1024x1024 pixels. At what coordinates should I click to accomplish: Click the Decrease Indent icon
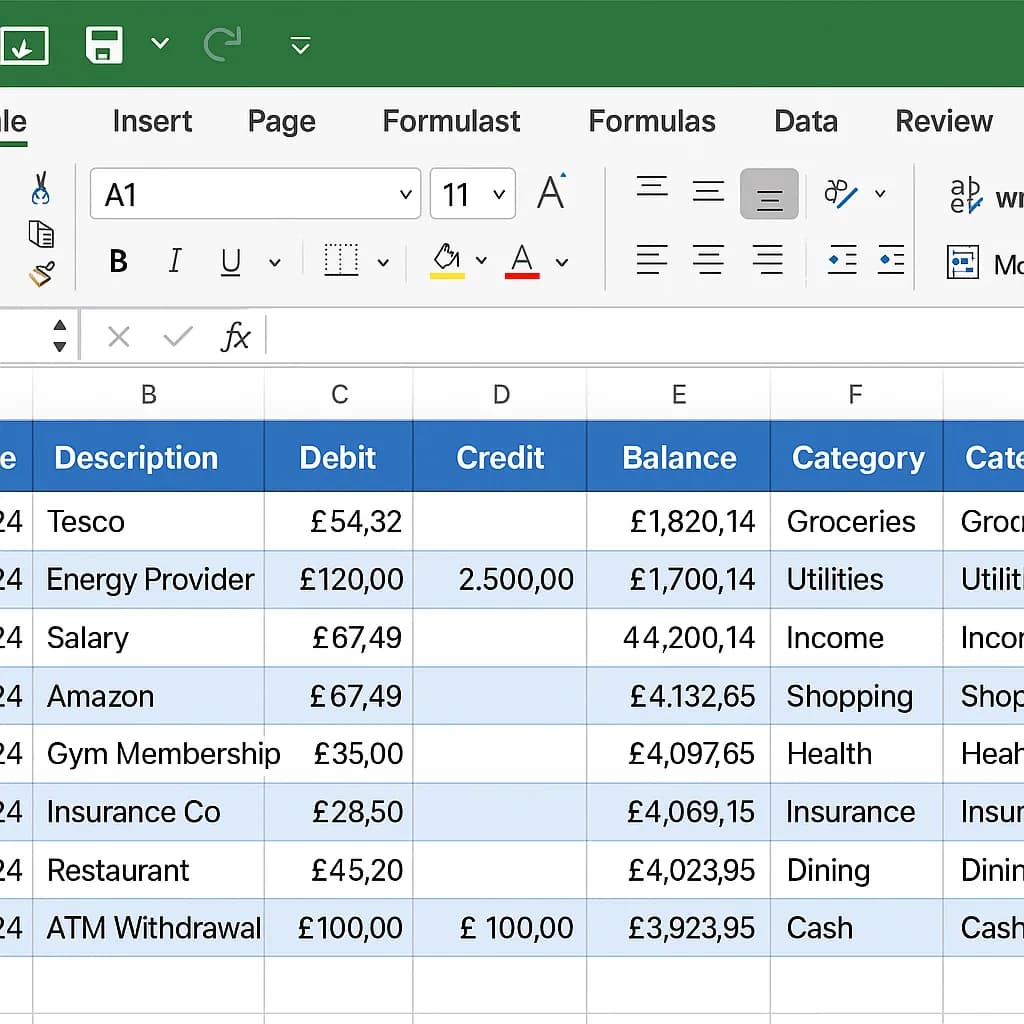click(842, 259)
